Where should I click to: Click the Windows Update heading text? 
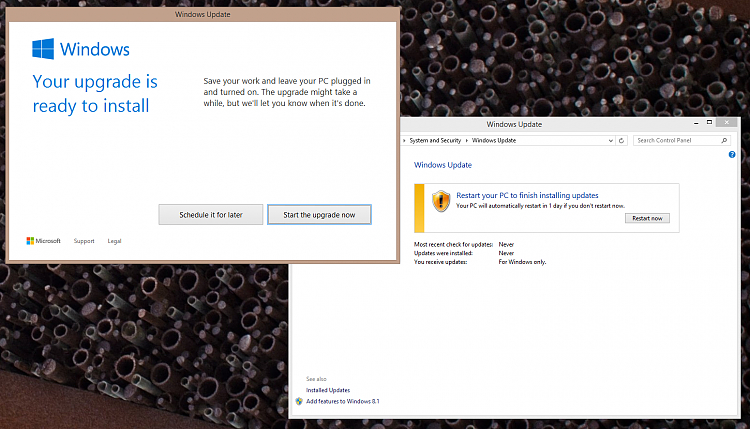point(442,165)
